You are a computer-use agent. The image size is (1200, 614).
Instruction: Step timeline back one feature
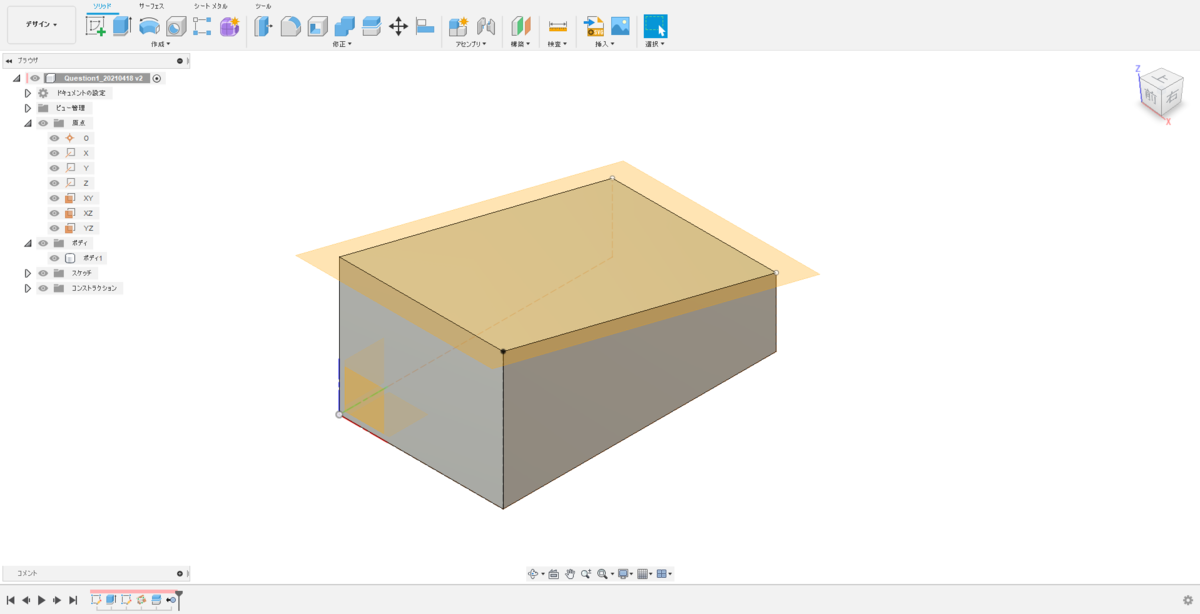26,600
